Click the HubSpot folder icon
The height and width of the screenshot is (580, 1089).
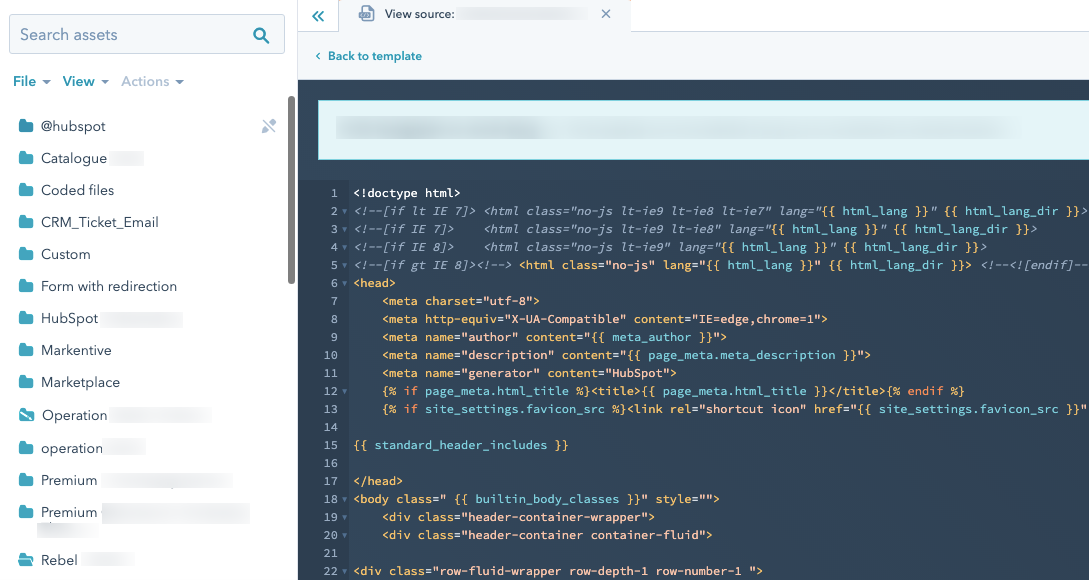tap(26, 317)
